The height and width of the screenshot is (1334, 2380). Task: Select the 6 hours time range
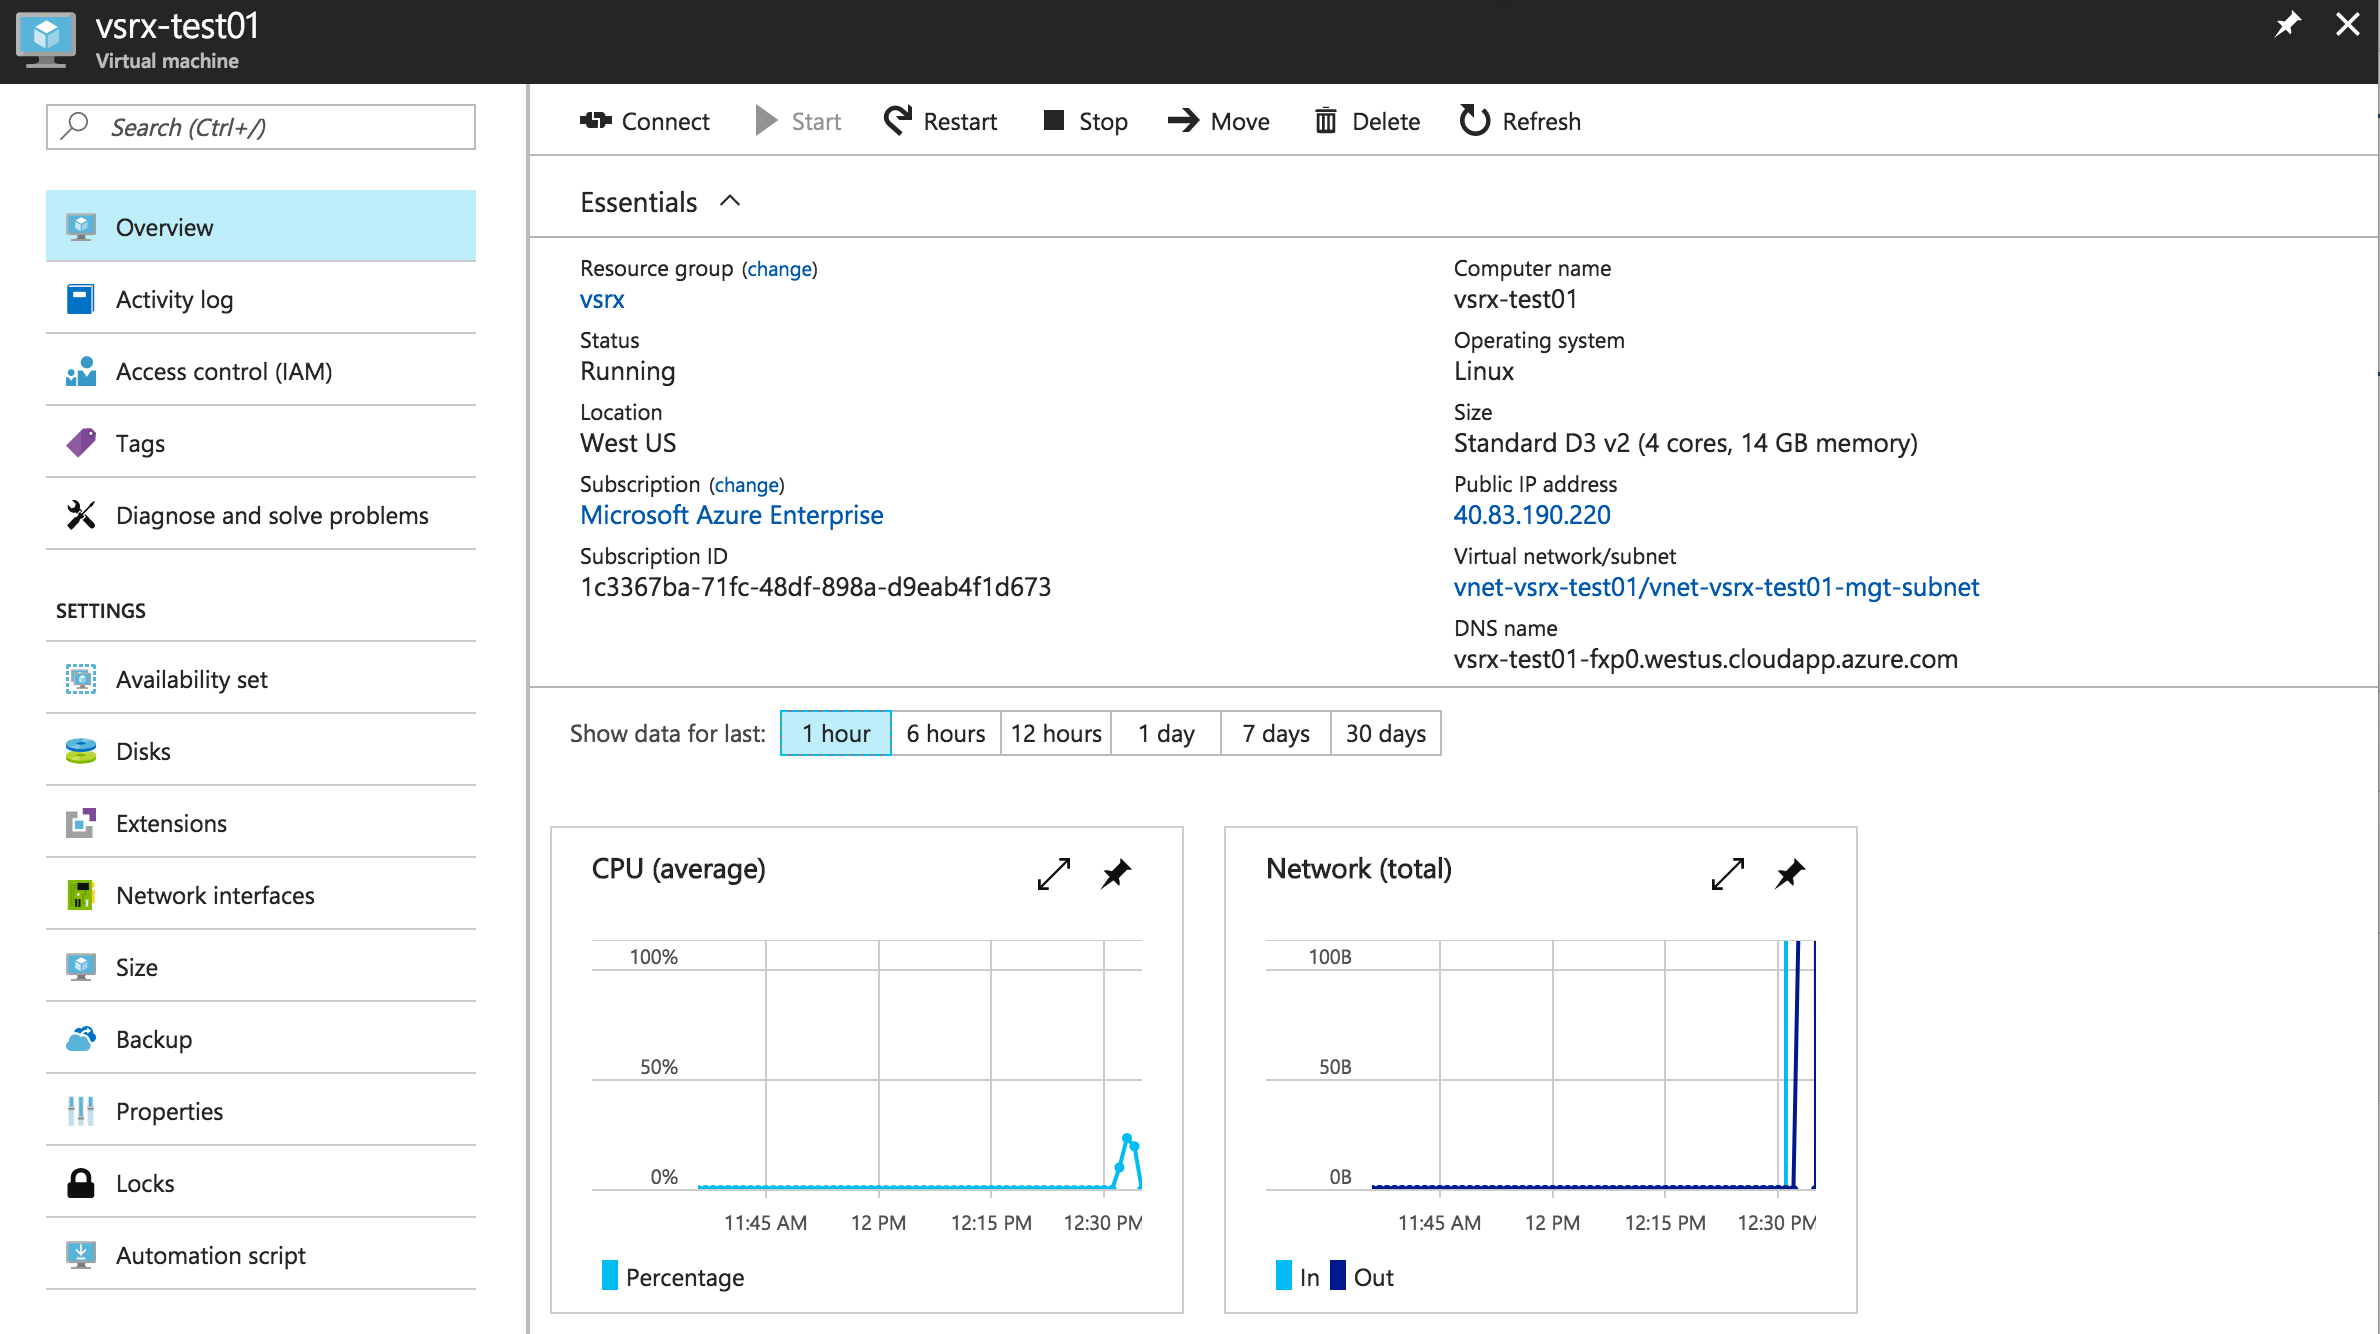pyautogui.click(x=945, y=733)
